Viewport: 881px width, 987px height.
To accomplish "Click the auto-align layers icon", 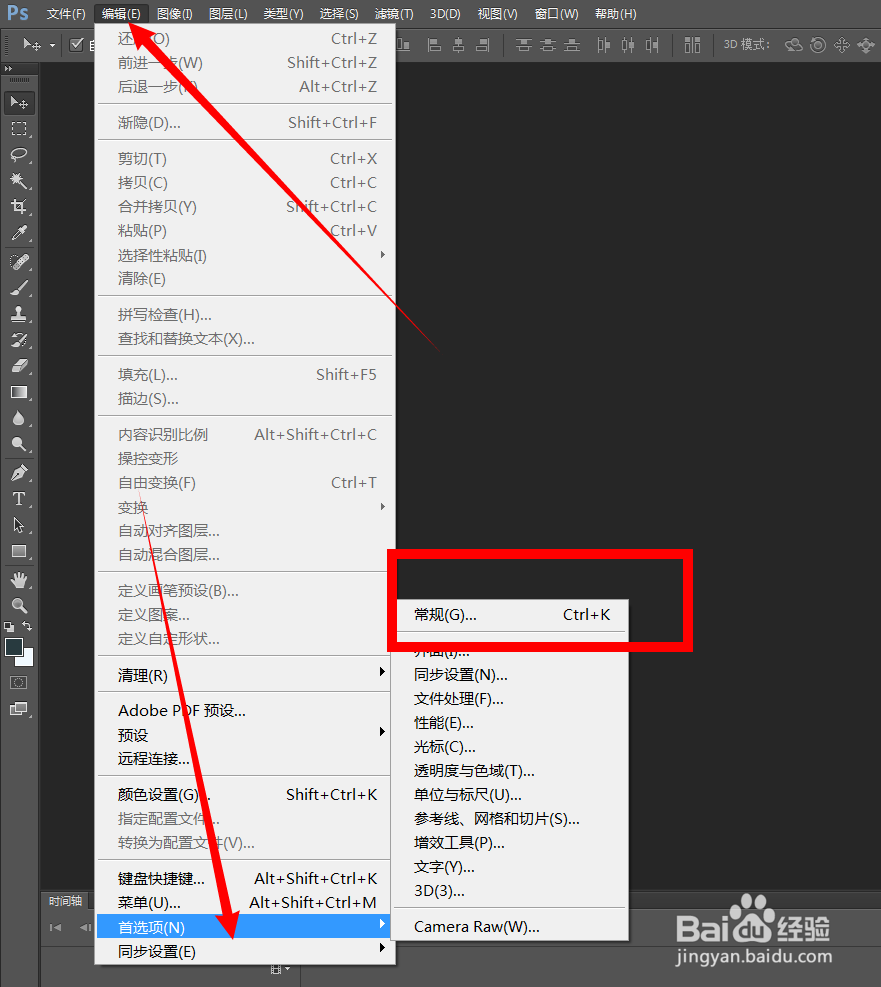I will coord(692,45).
